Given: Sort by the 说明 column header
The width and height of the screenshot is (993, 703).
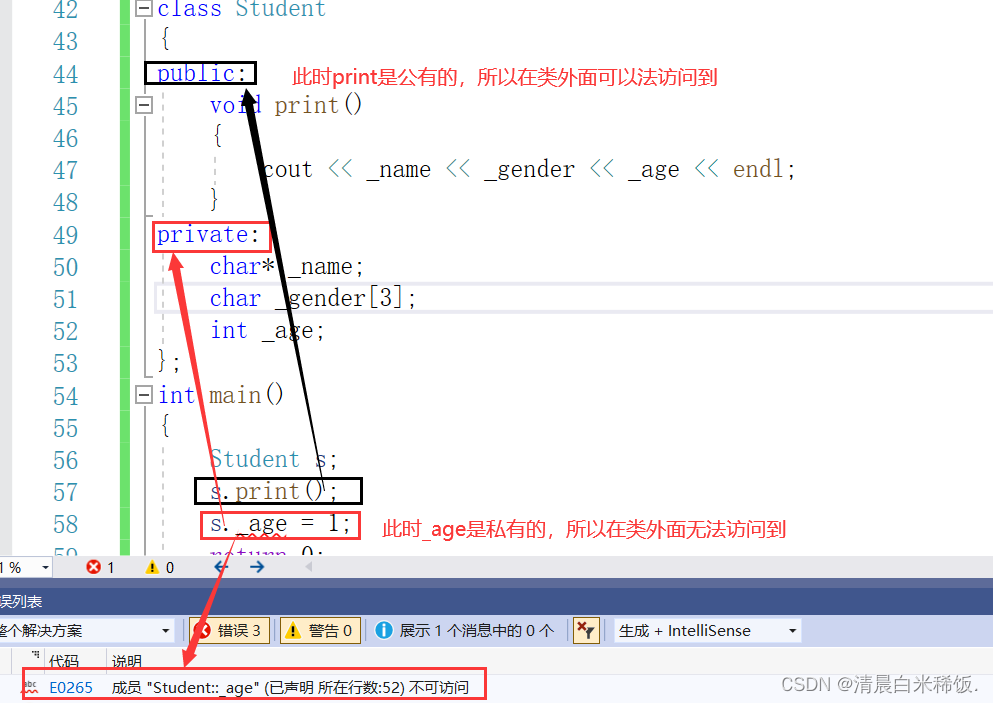Looking at the screenshot, I should click(127, 661).
